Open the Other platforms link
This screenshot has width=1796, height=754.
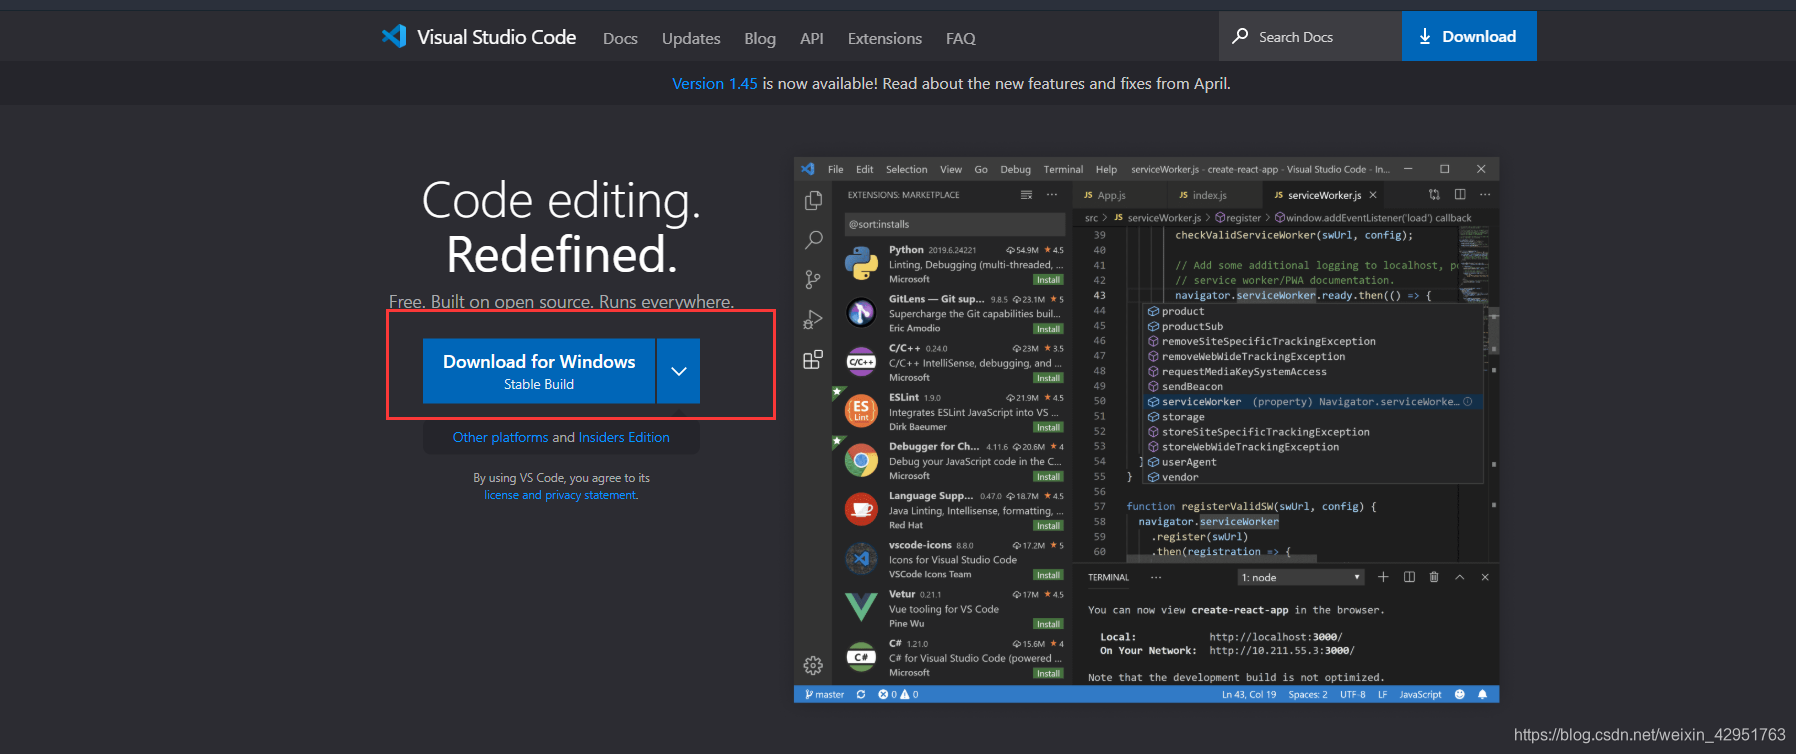tap(500, 437)
